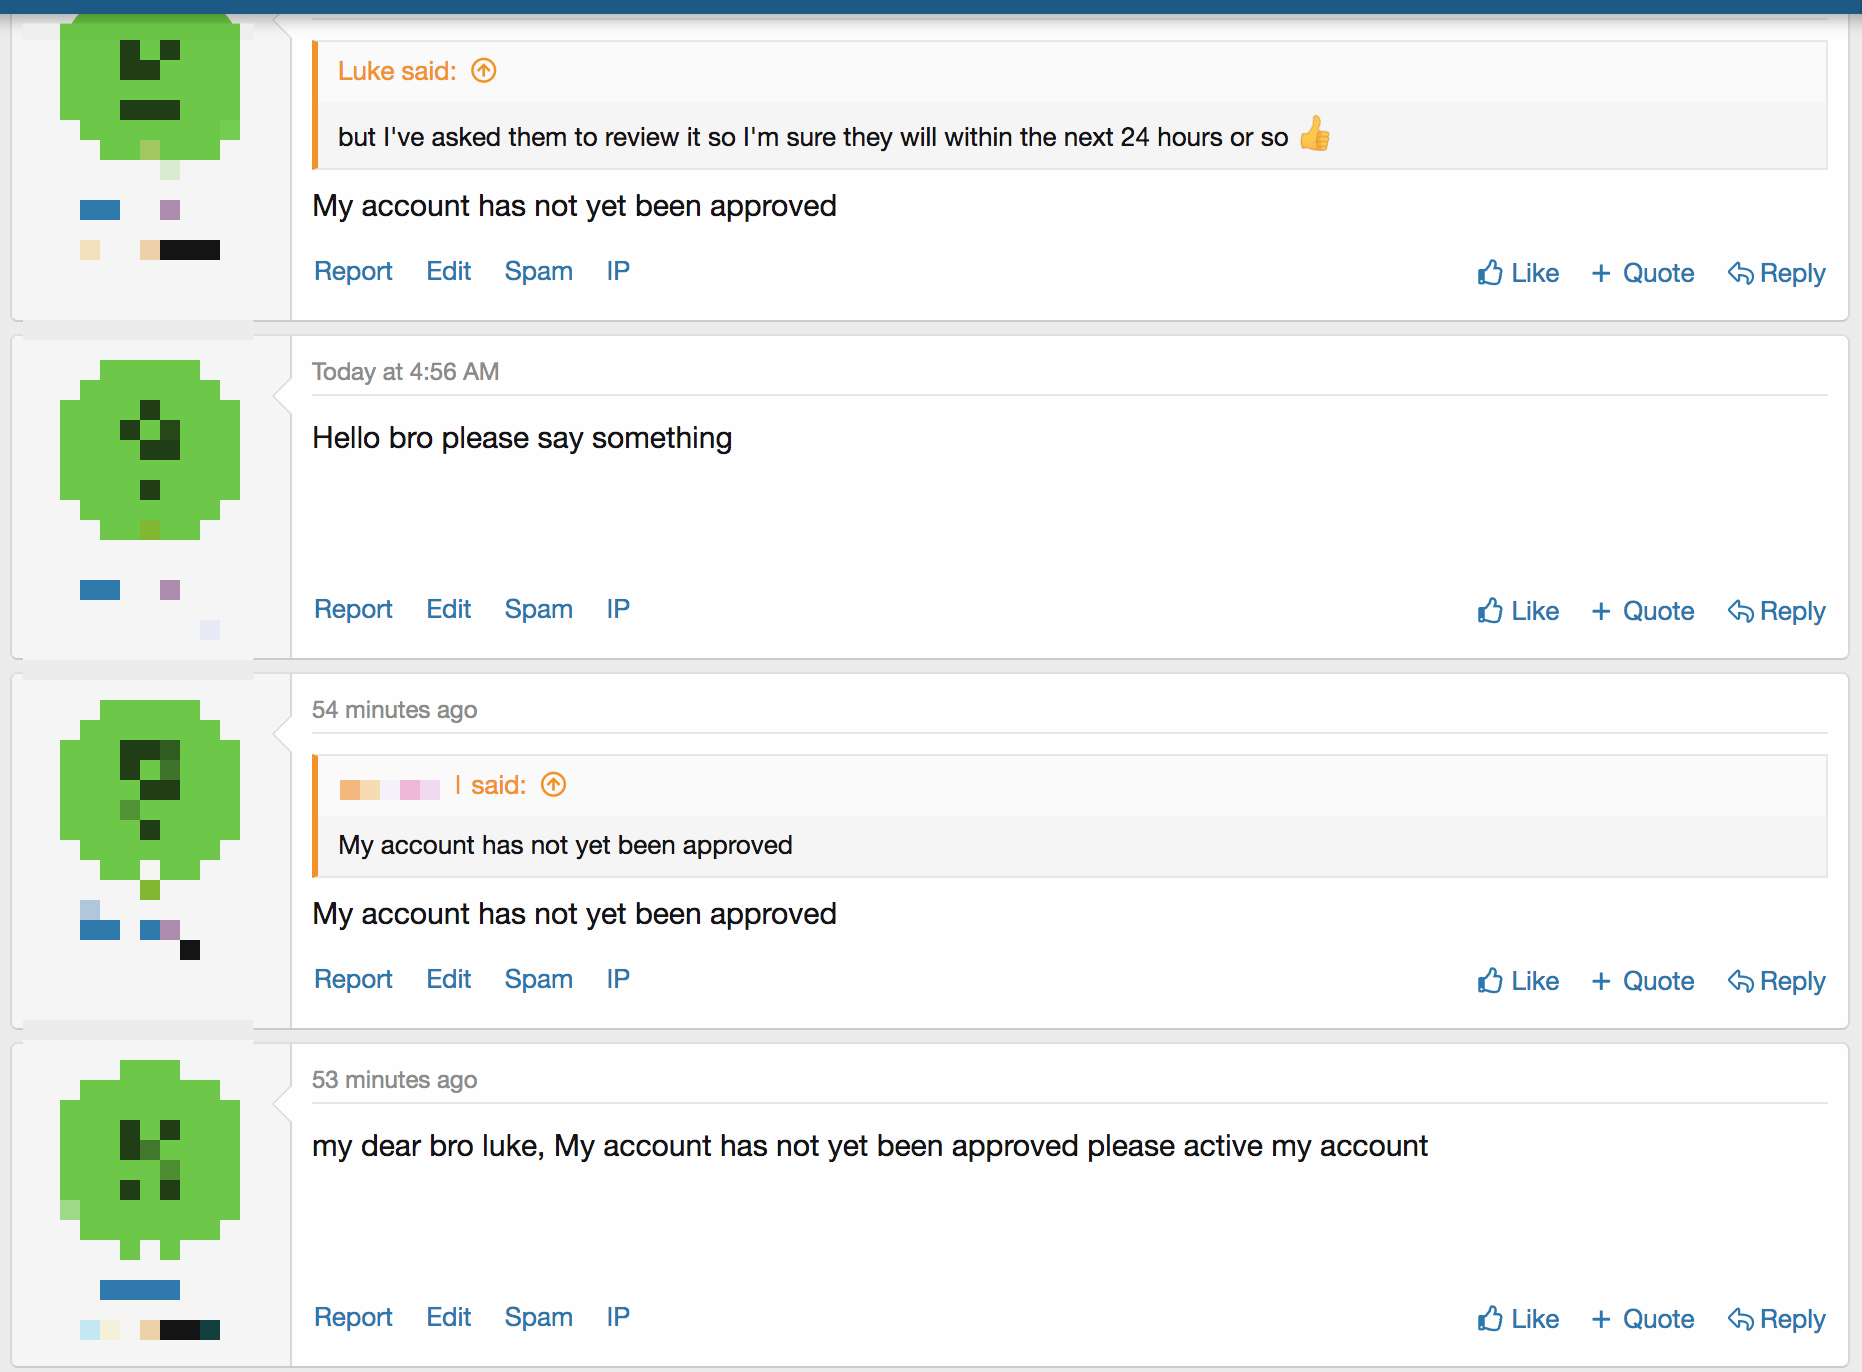Like the top post quoting Luke
1862x1372 pixels.
pyautogui.click(x=1518, y=273)
